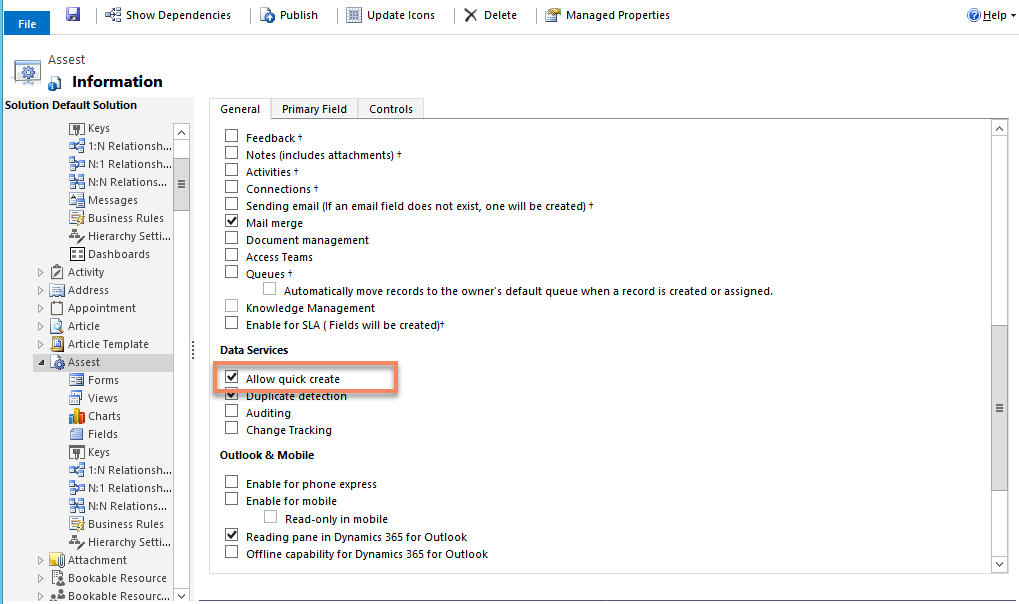
Task: Select Forms under the Assest entity
Action: 103,380
